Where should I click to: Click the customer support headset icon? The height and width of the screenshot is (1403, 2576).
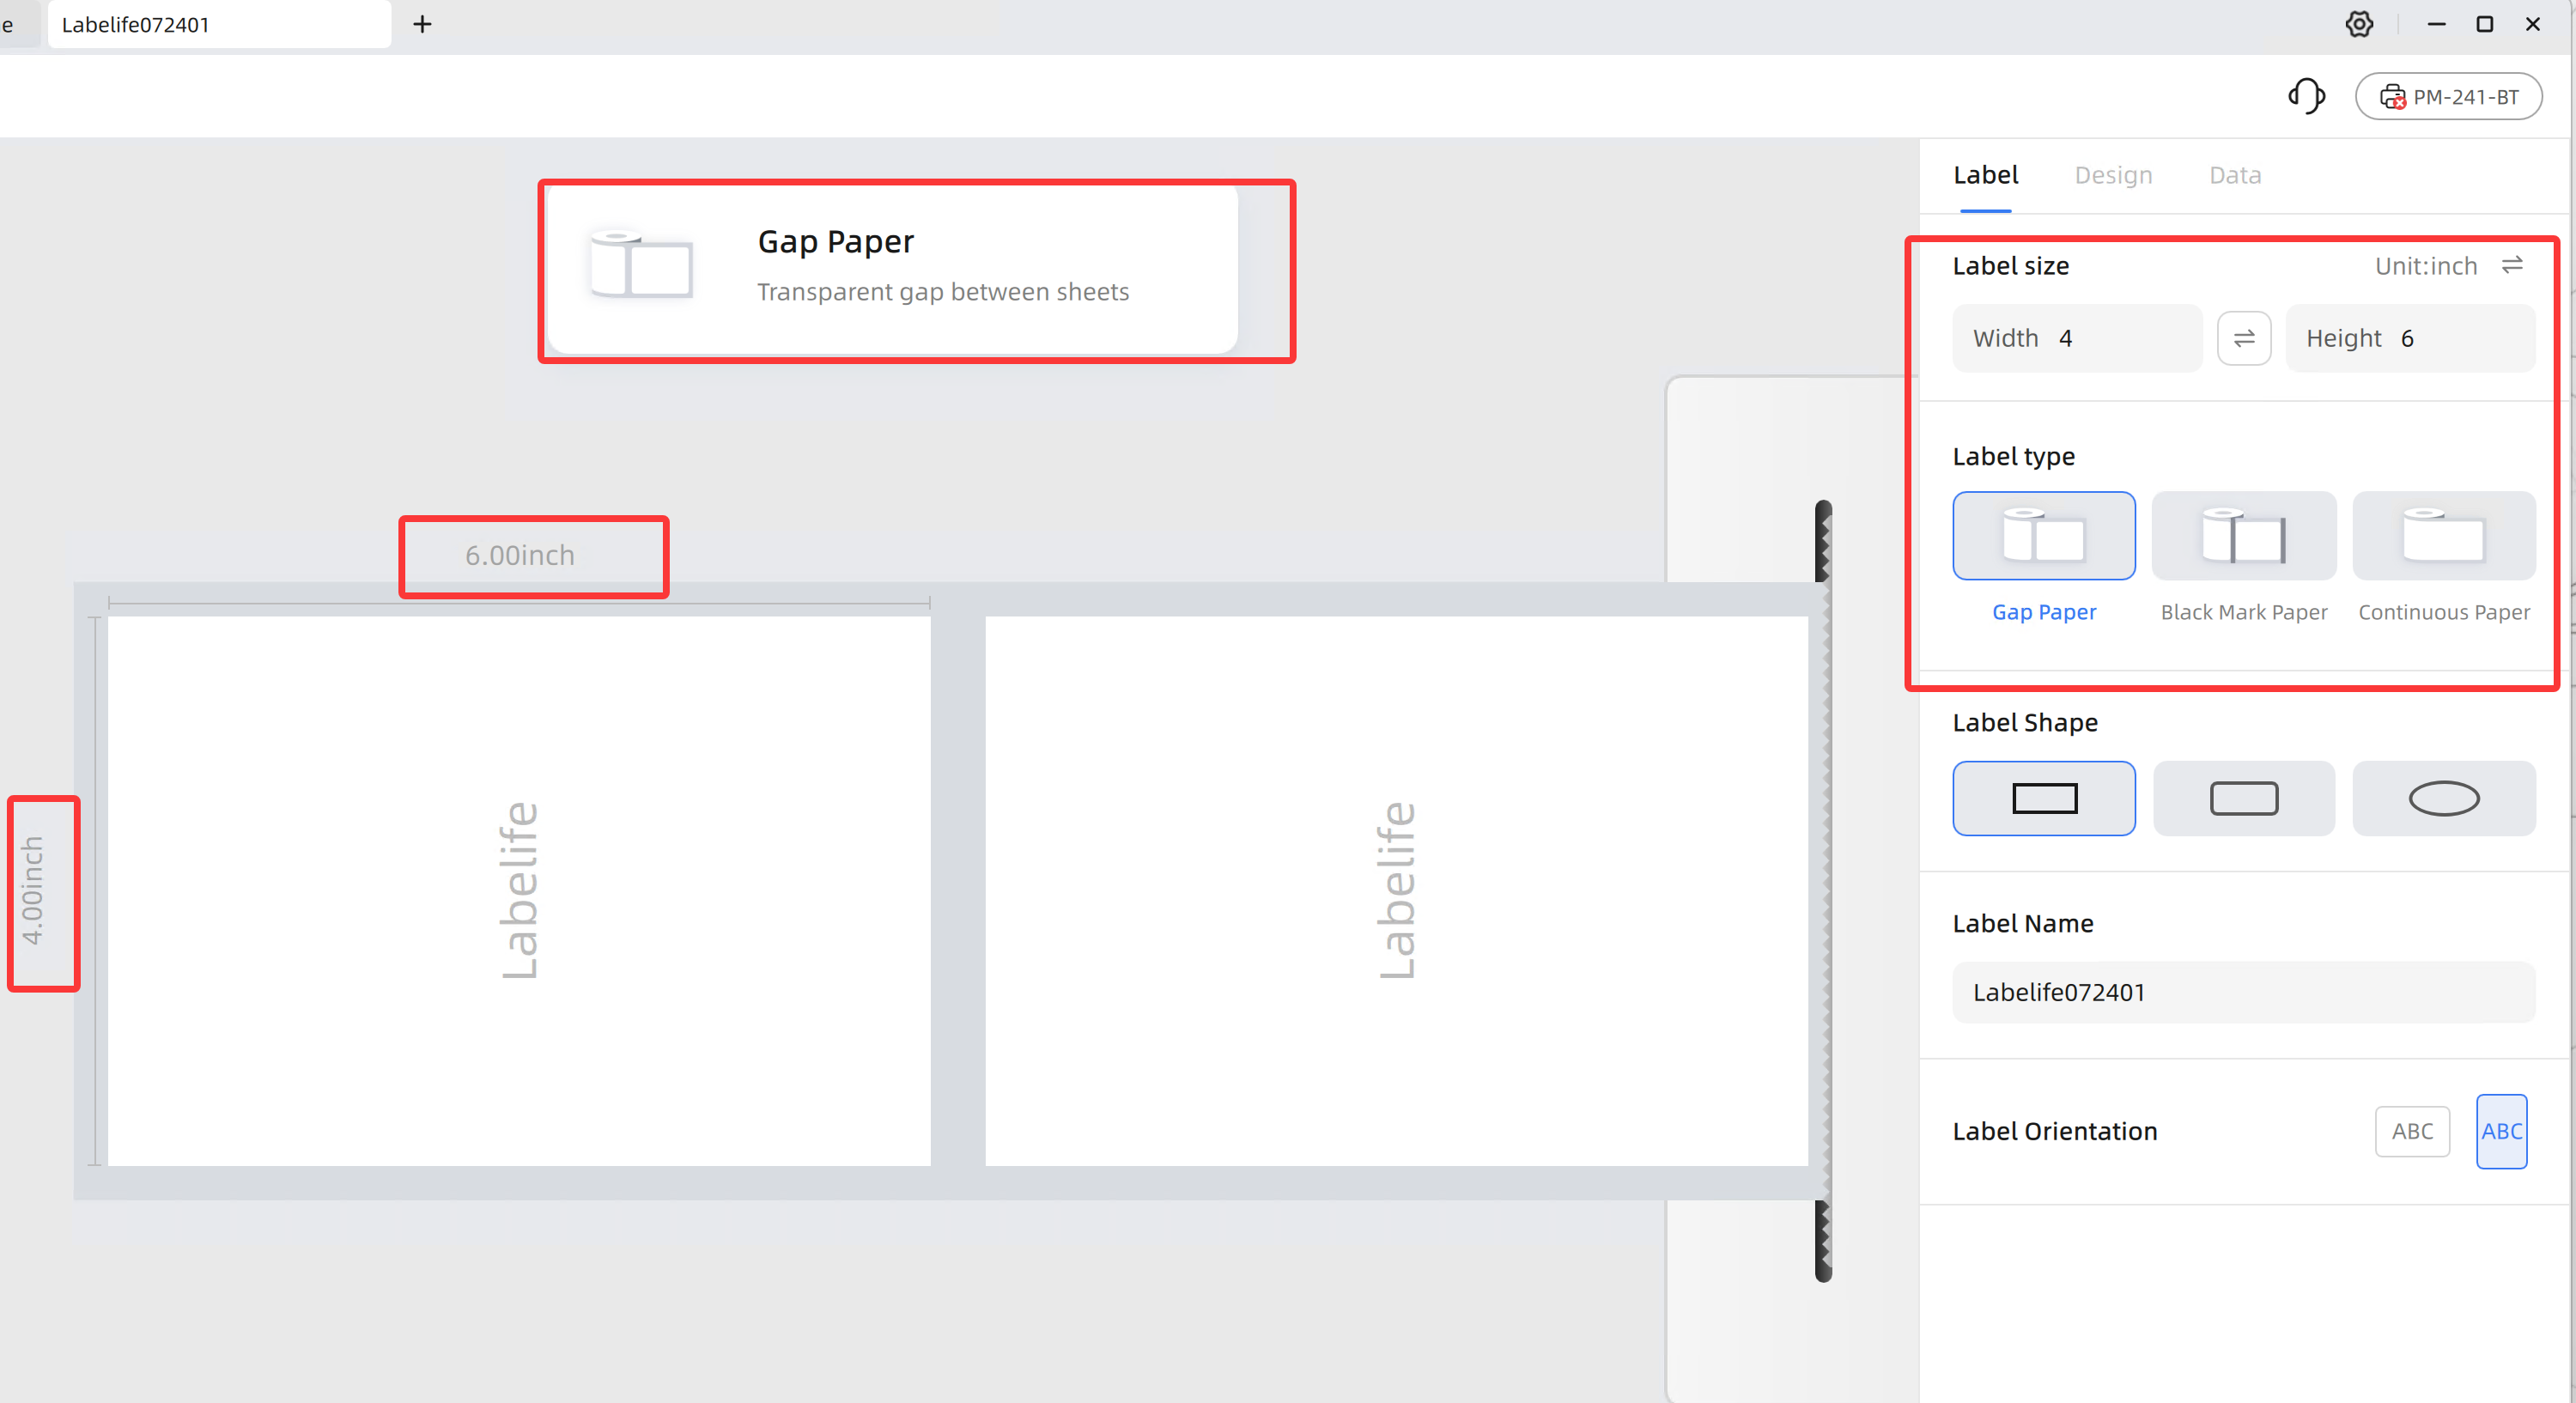[2306, 97]
